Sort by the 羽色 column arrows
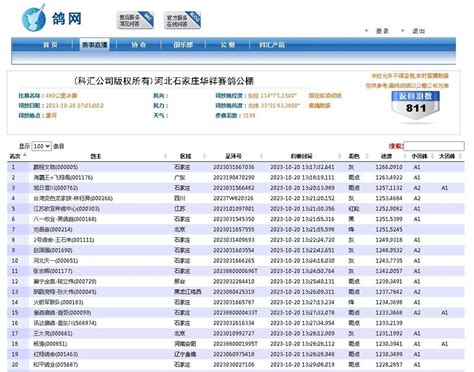Image resolution: width=474 pixels, height=372 pixels. 366,156
